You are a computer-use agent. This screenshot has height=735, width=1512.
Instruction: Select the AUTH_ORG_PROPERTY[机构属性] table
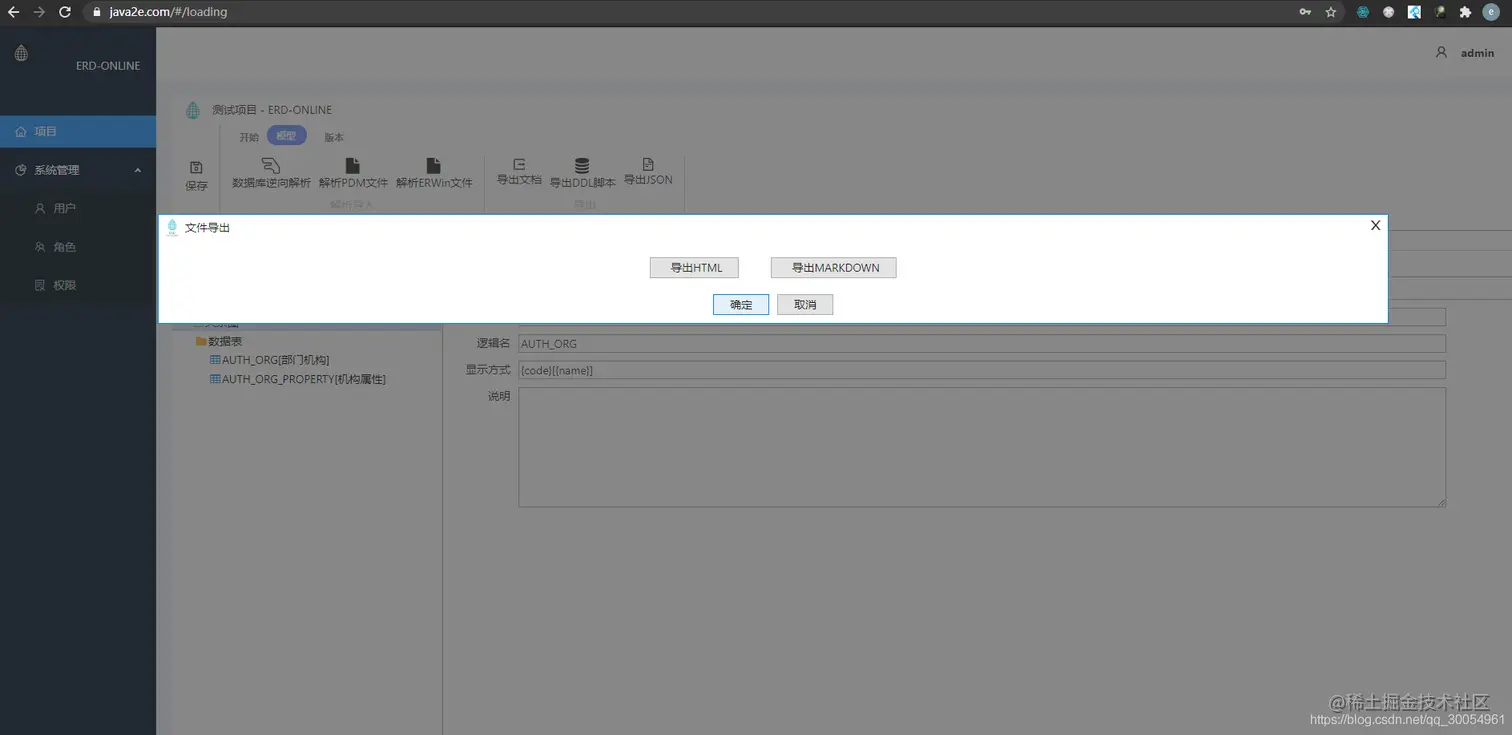(297, 379)
